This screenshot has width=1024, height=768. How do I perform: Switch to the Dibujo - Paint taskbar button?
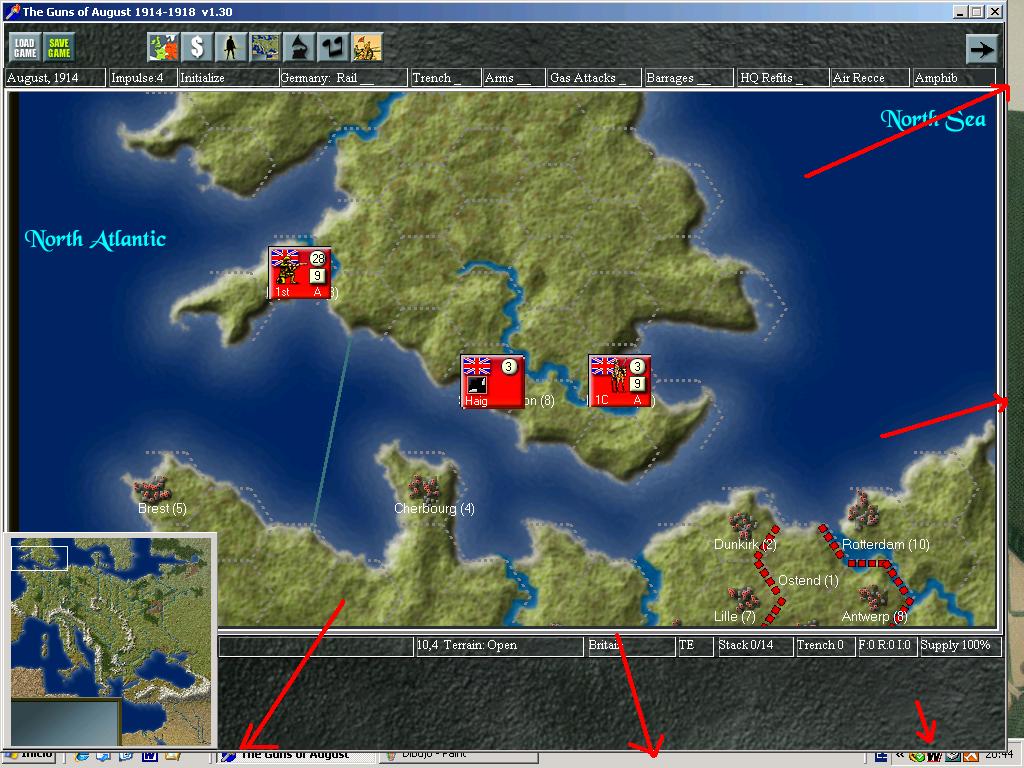pos(458,756)
